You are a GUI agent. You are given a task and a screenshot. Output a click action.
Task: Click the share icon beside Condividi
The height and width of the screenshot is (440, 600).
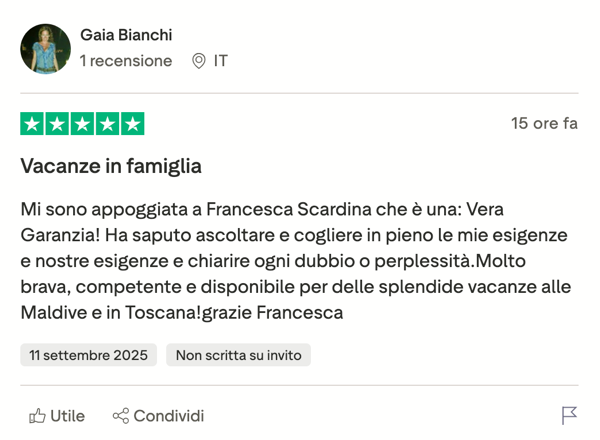click(121, 416)
